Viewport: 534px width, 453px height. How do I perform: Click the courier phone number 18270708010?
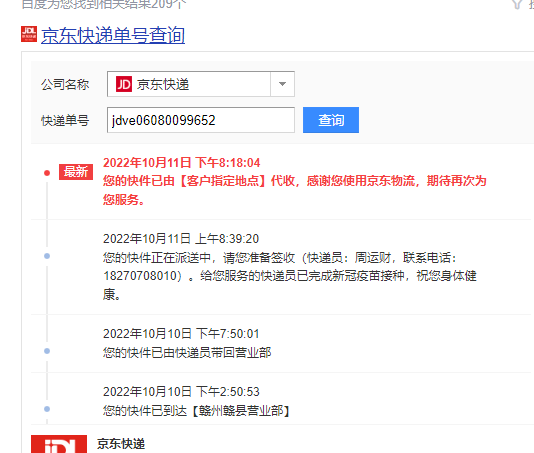[140, 276]
